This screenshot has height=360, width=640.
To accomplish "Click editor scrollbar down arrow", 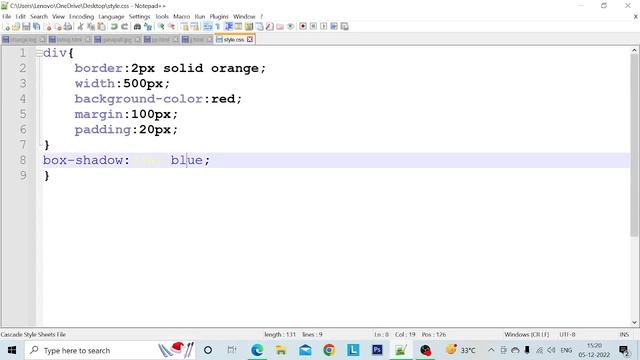I will [634, 322].
